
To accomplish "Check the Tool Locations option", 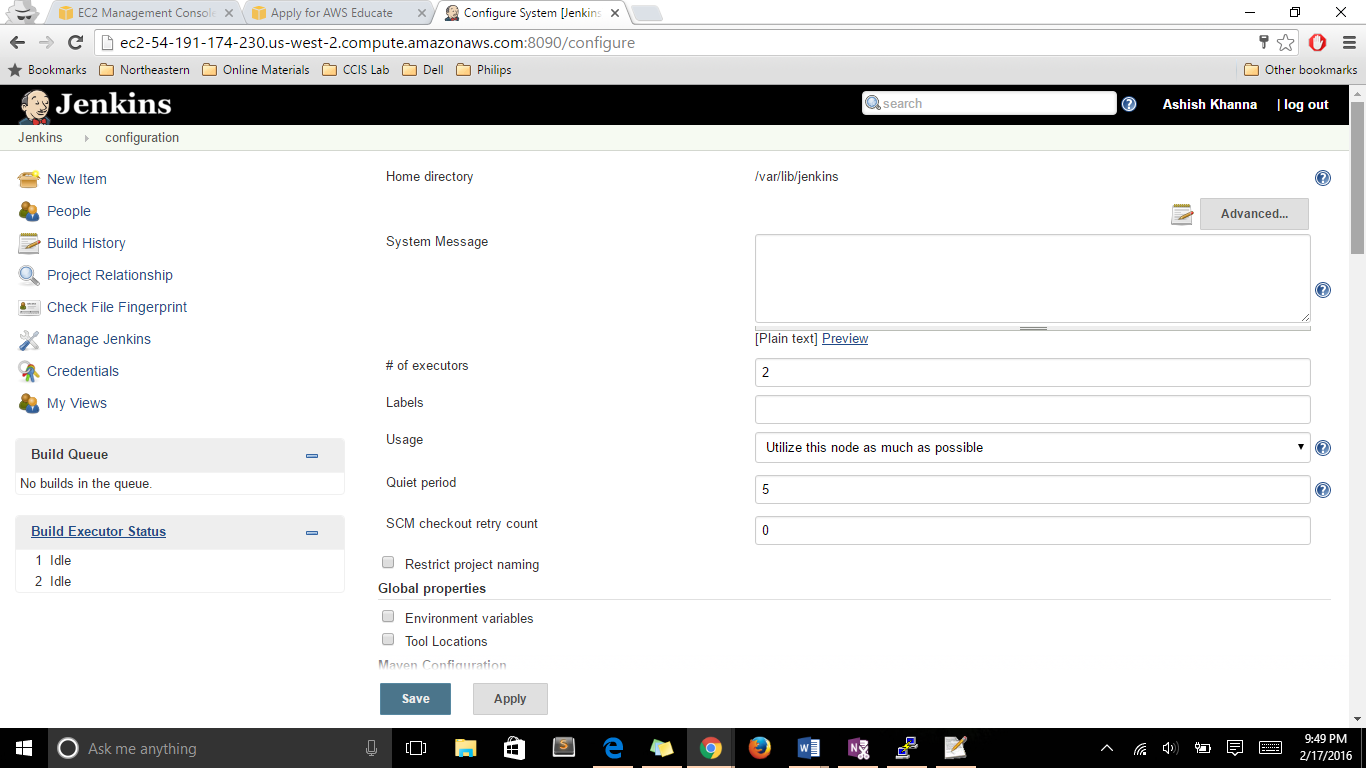I will point(388,640).
